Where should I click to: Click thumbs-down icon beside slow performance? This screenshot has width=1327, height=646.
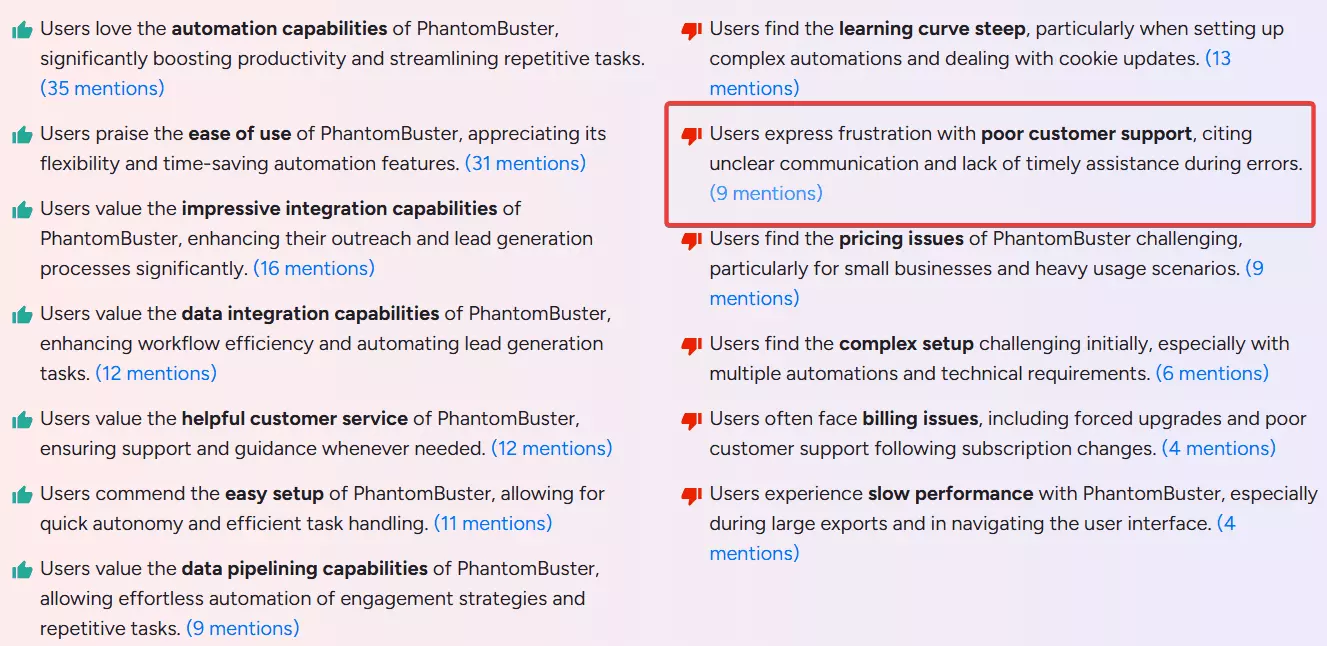pyautogui.click(x=691, y=495)
